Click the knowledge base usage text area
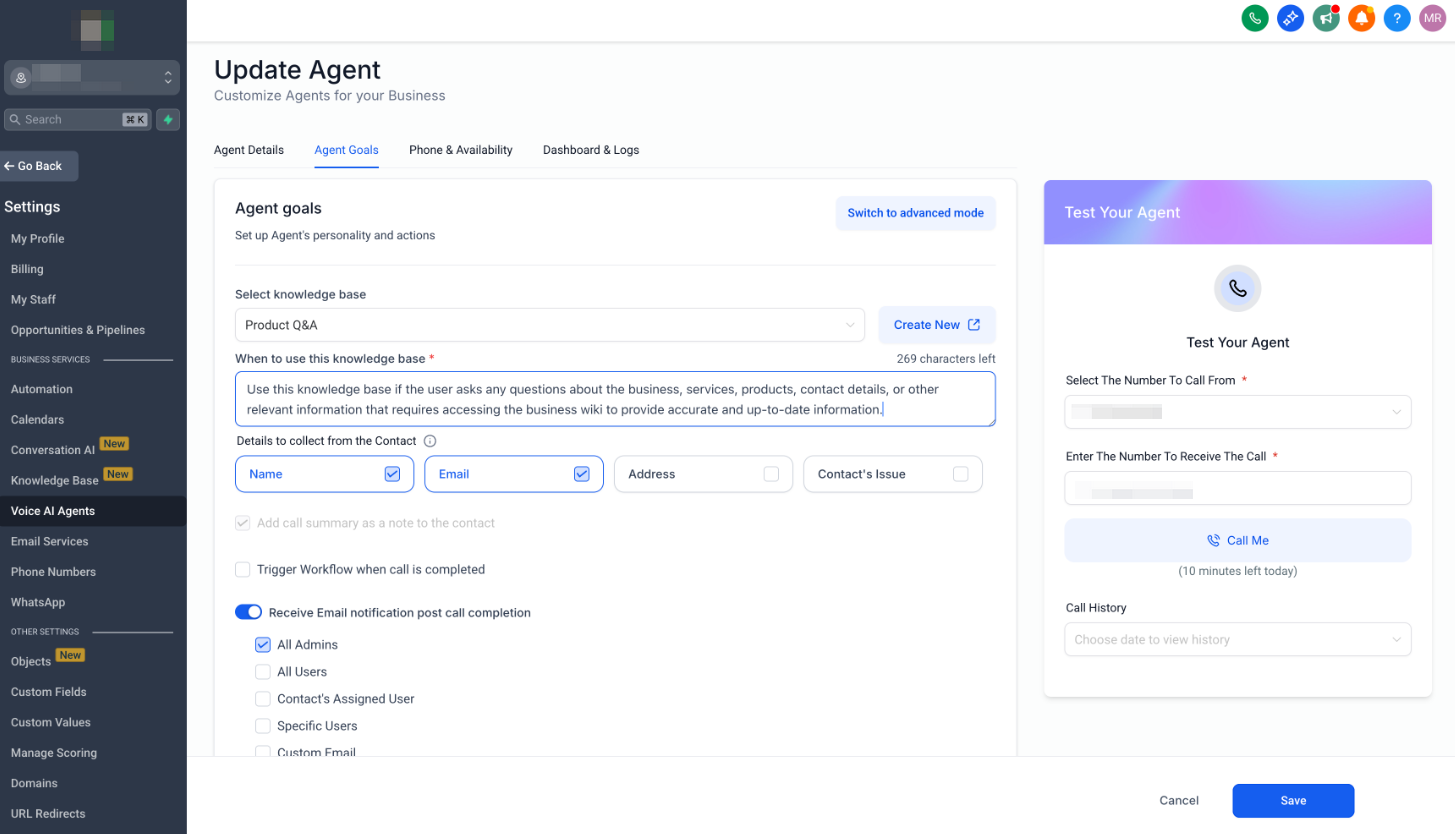 click(615, 399)
